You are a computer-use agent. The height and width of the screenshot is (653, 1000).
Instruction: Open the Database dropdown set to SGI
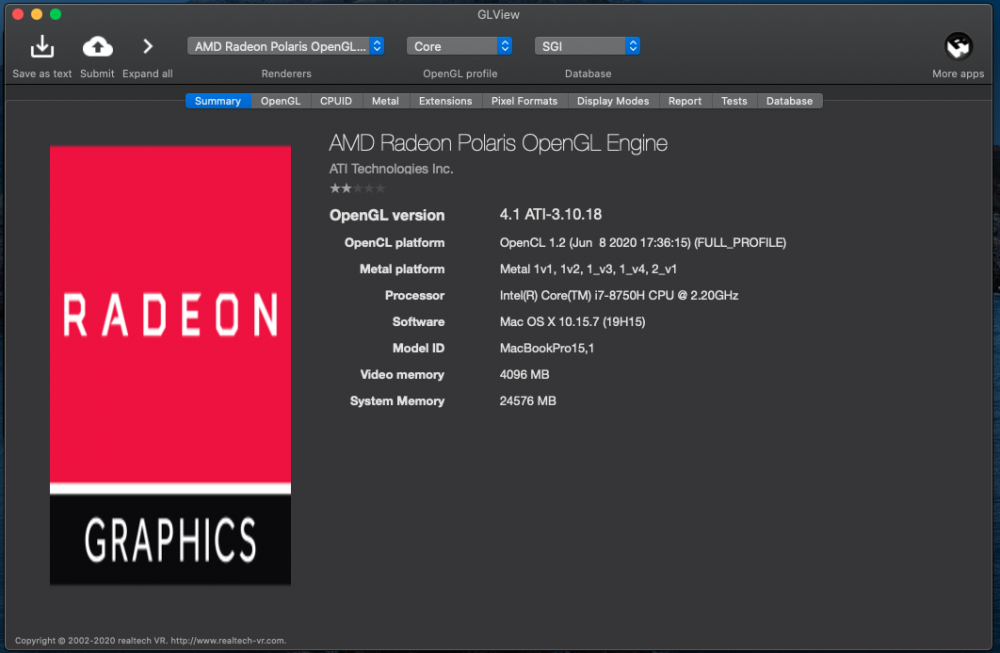(587, 46)
